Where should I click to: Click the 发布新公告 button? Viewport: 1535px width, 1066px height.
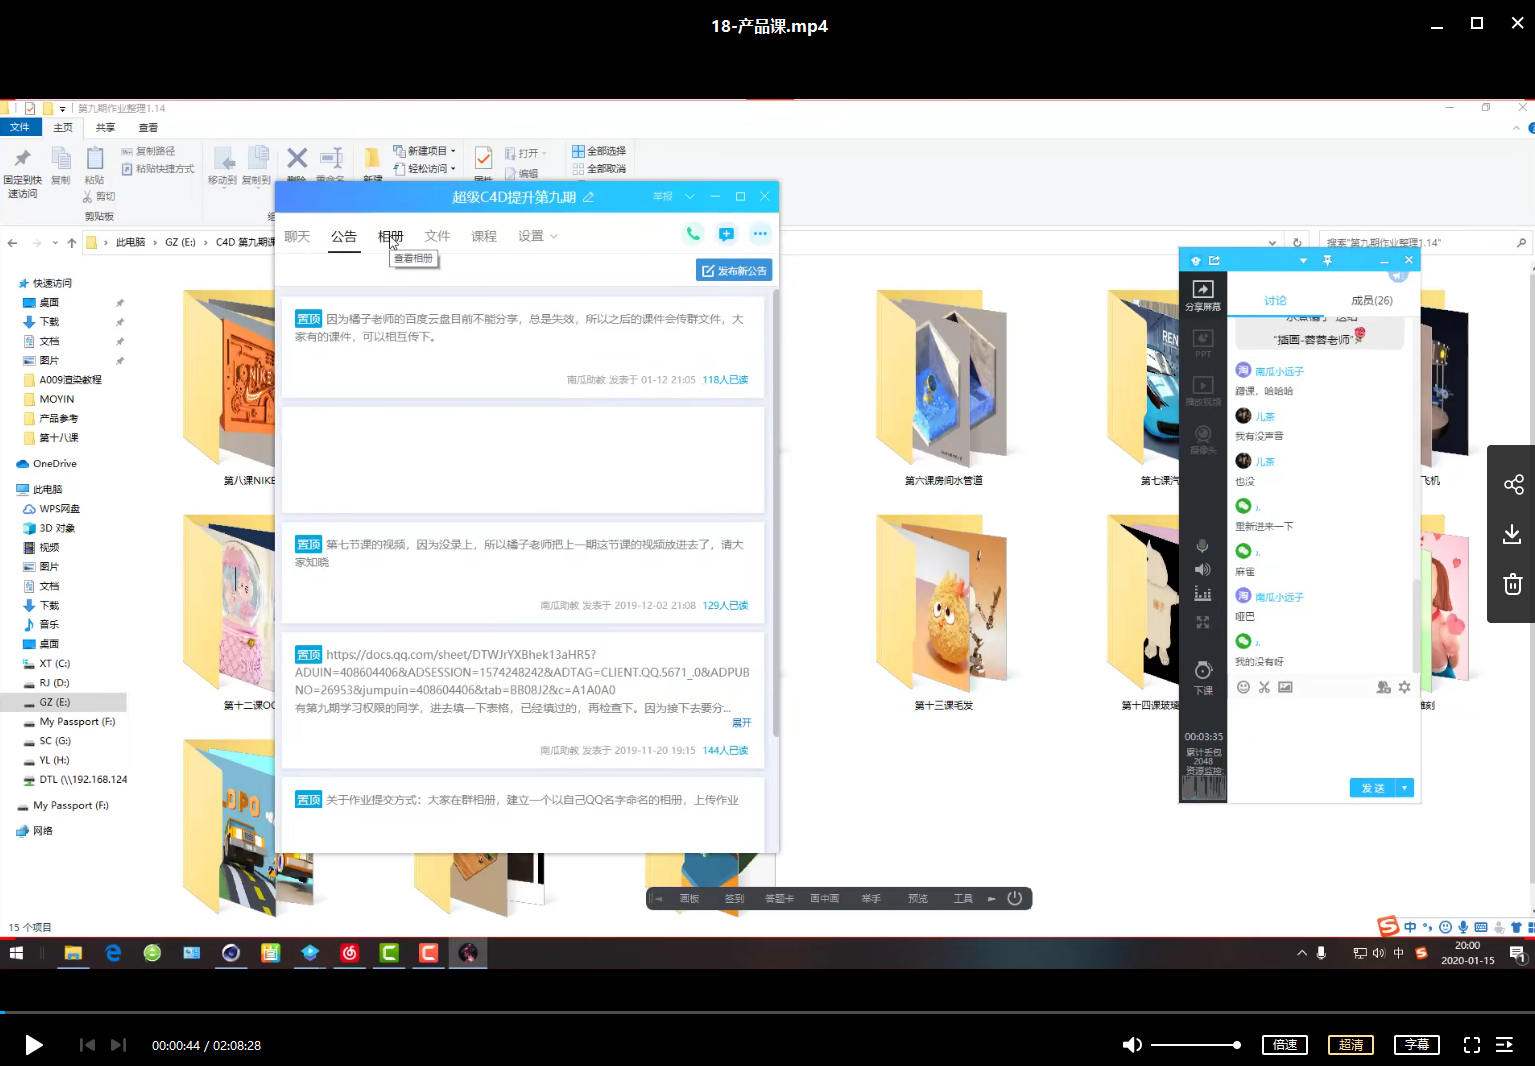(x=734, y=271)
